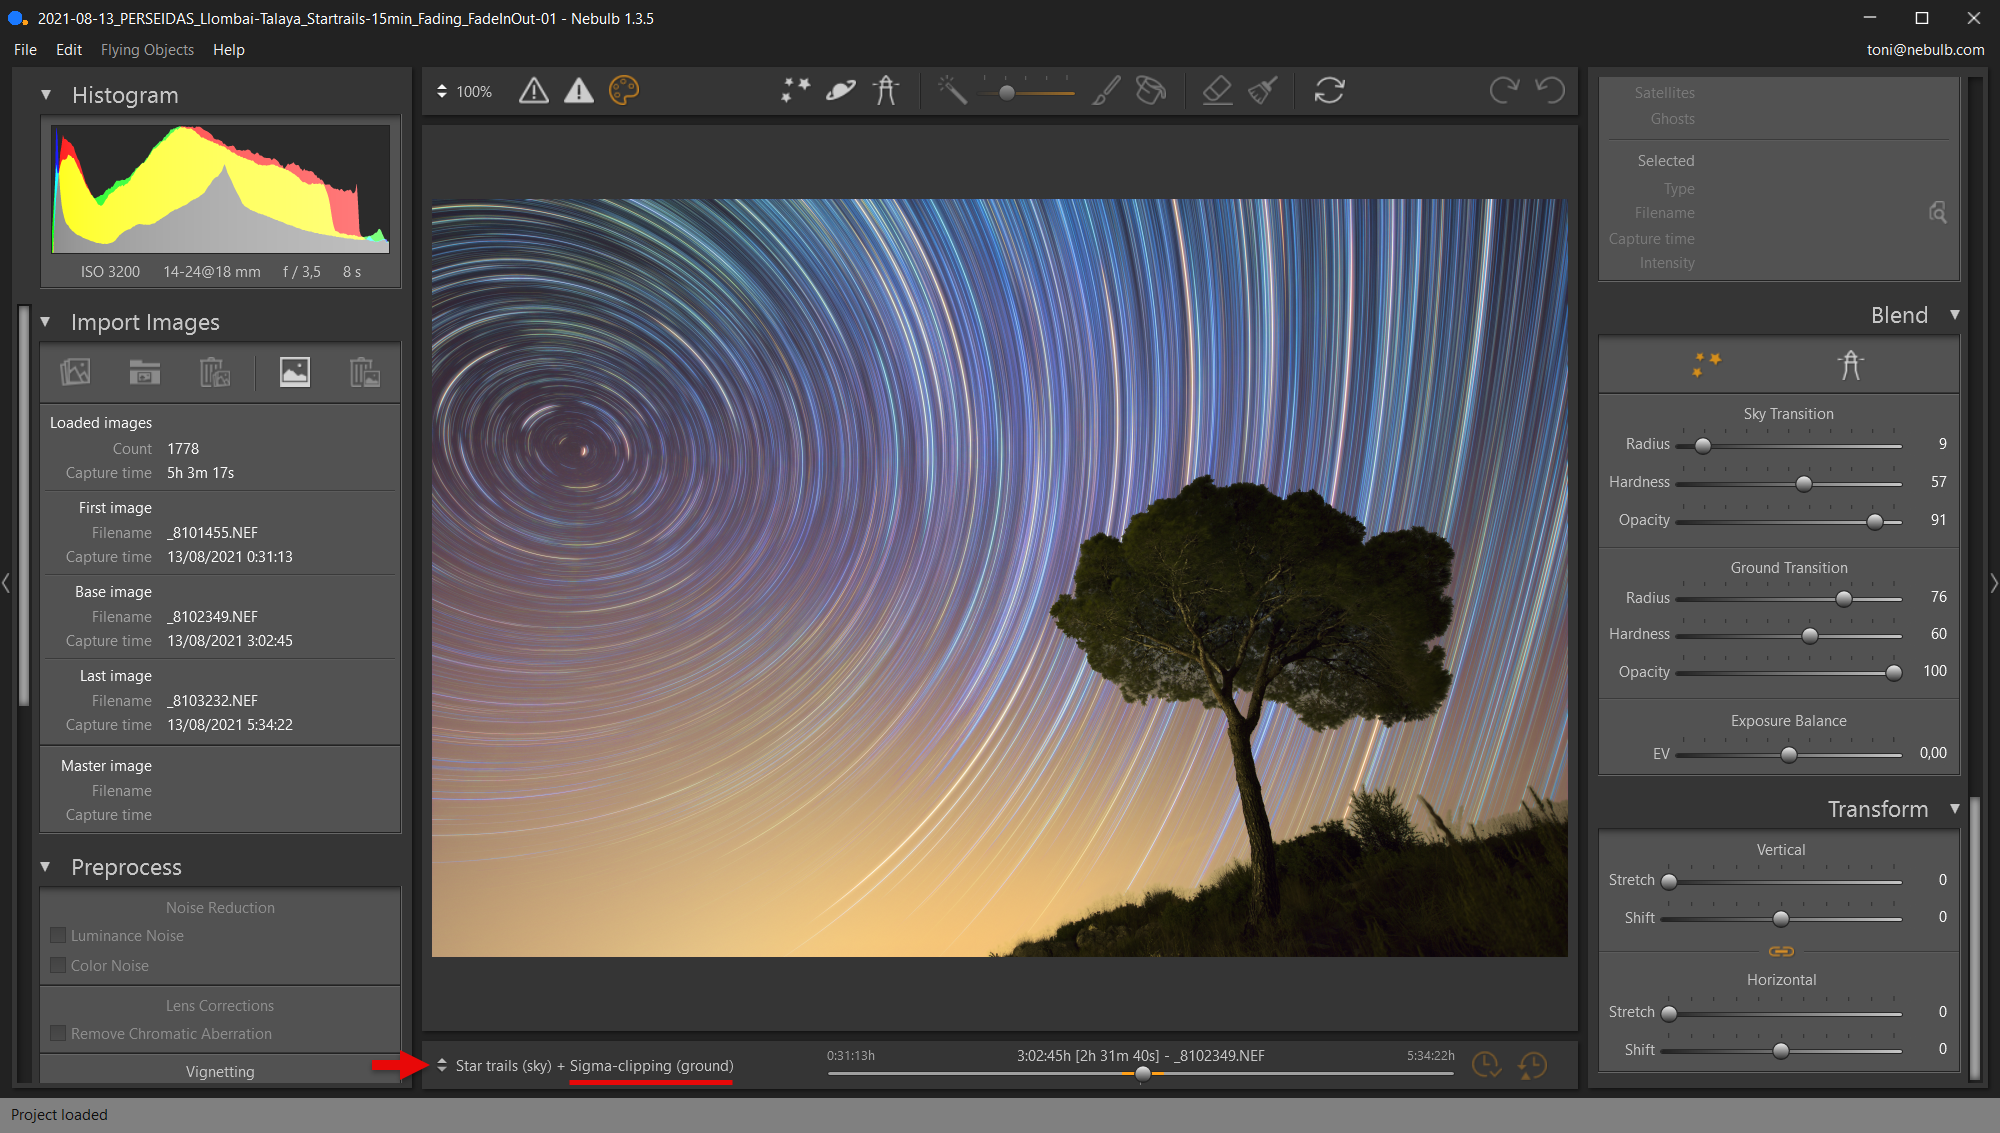
Task: Select the broom cleanup tool
Action: click(1263, 91)
